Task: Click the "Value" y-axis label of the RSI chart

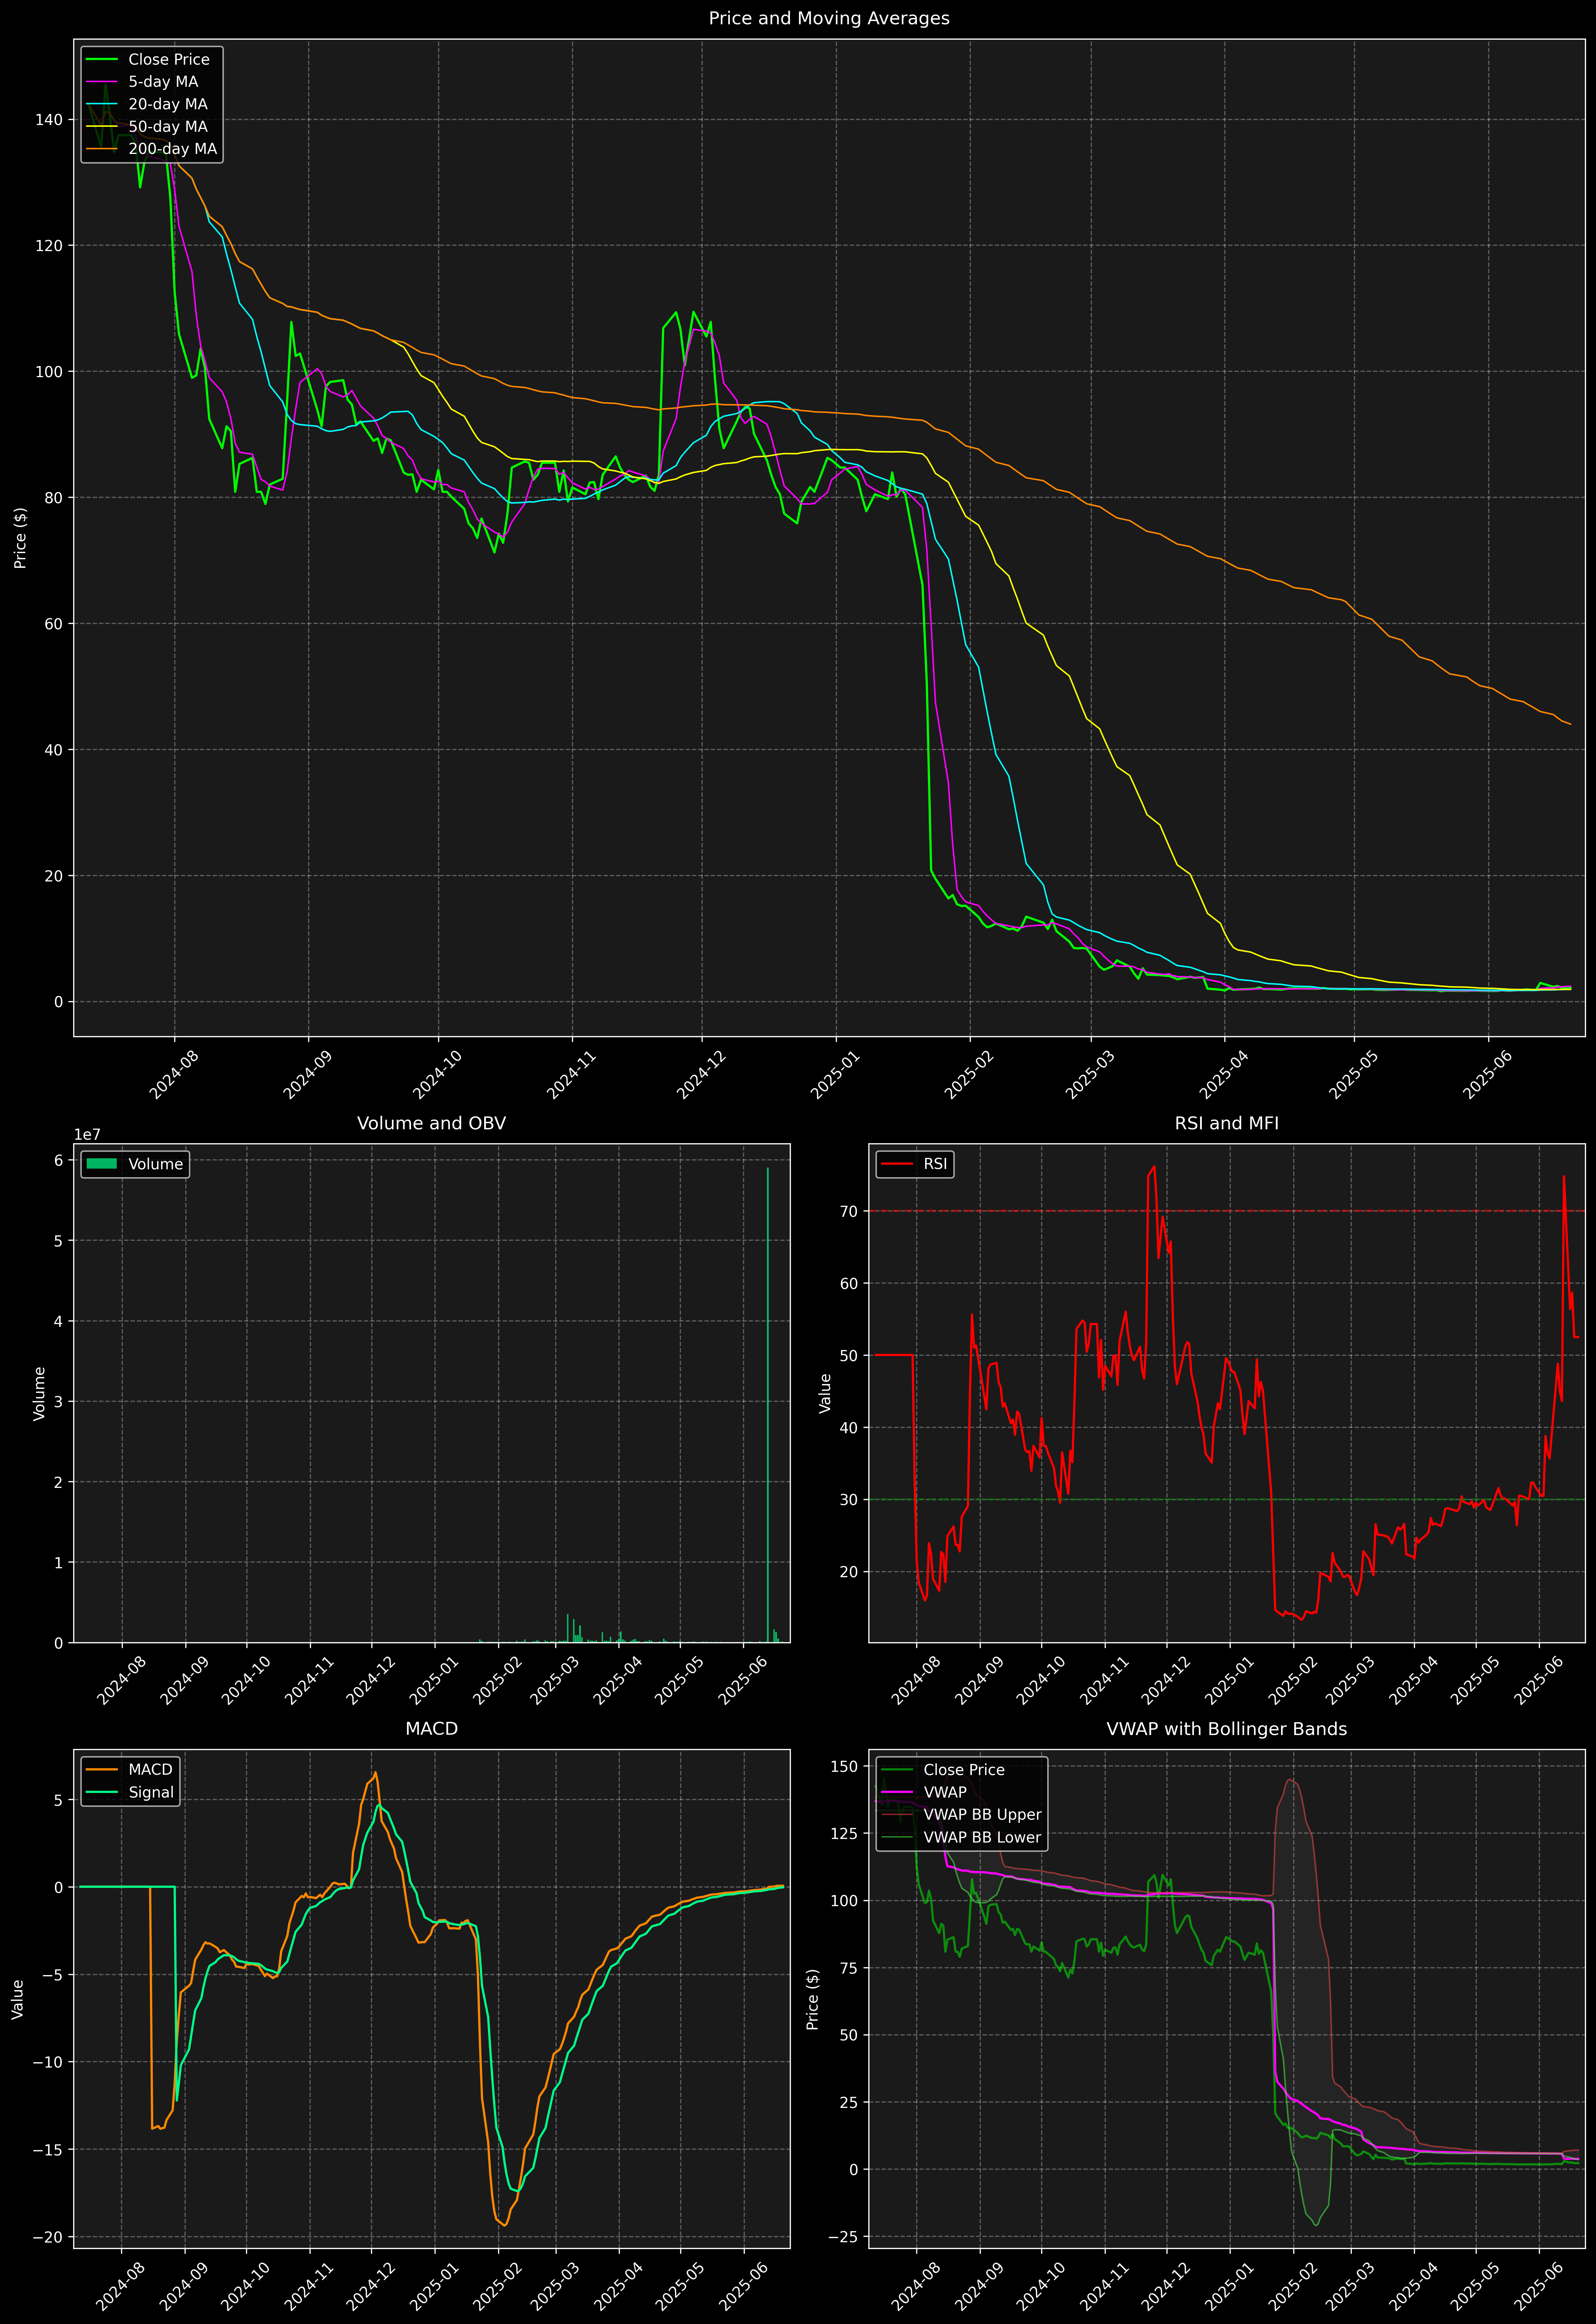Action: coord(825,1393)
